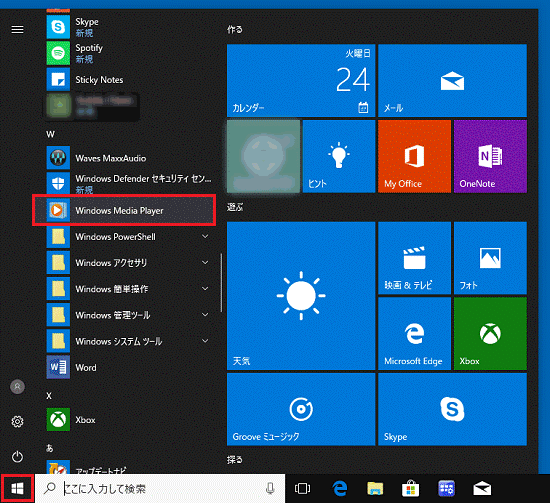Open the カレンダー tile

pos(301,80)
